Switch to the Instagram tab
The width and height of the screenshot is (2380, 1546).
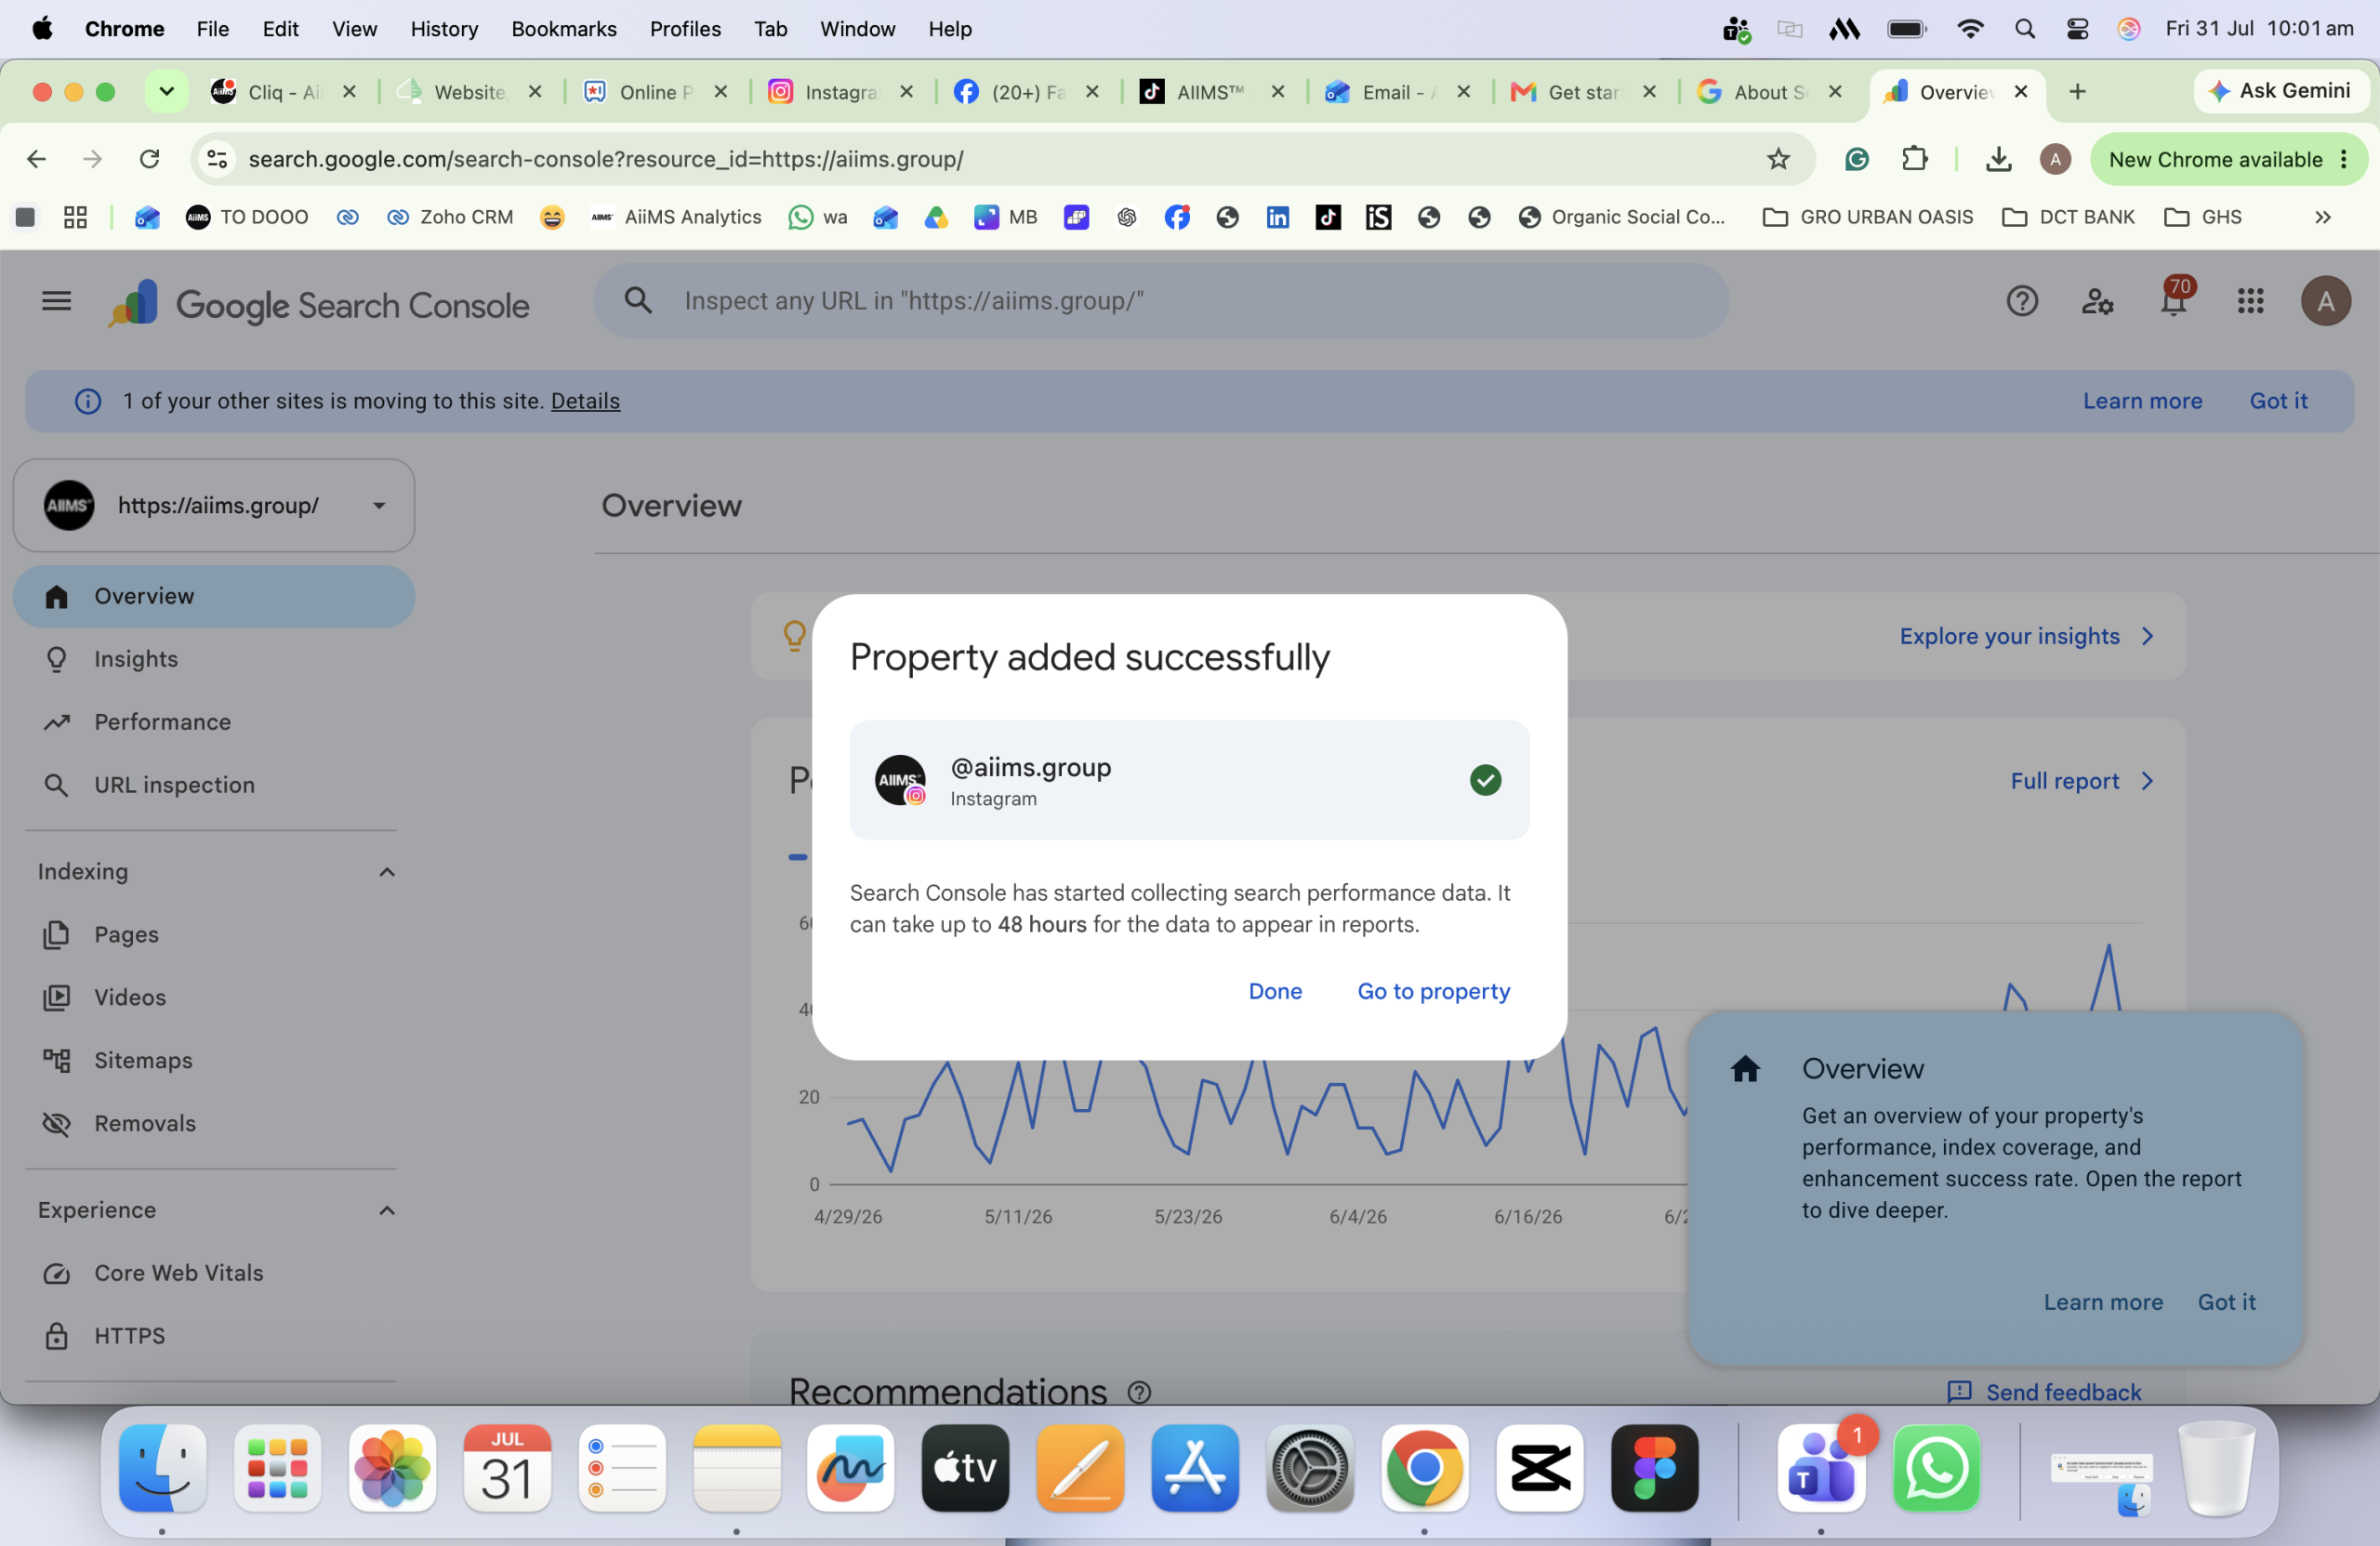pyautogui.click(x=840, y=92)
